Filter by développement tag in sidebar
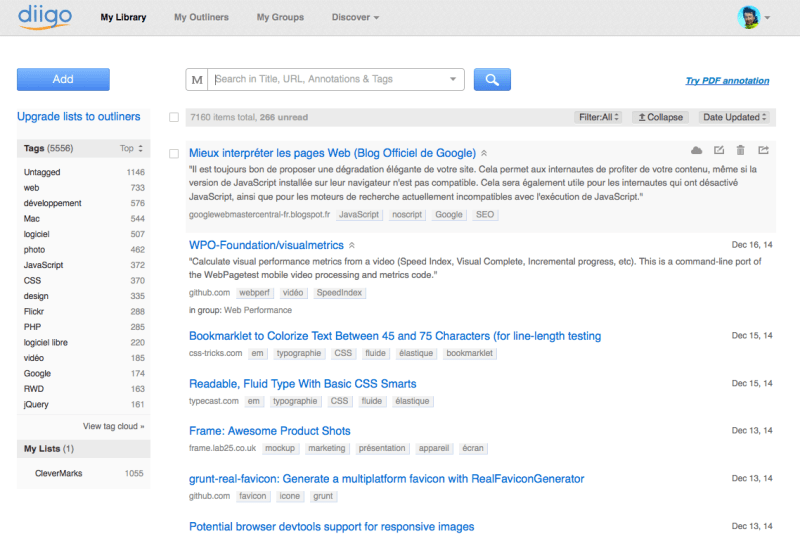Screen dimensions: 800x534 point(53,203)
